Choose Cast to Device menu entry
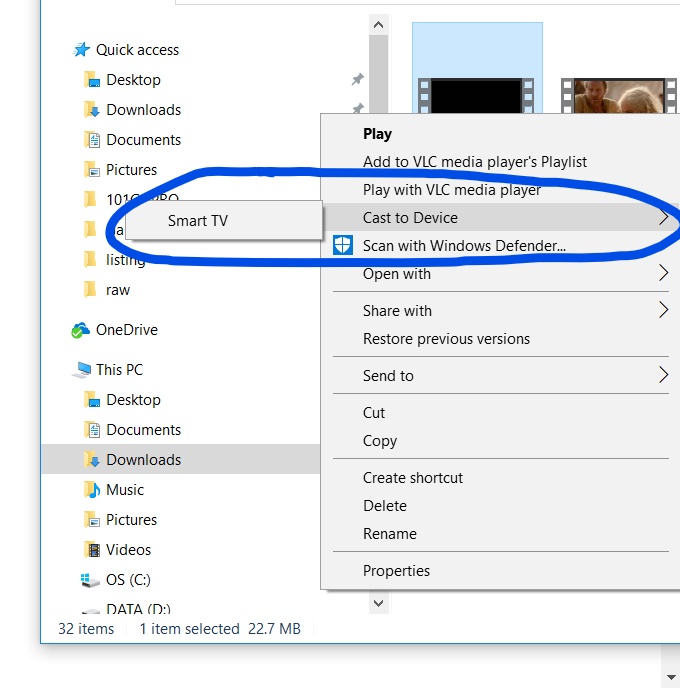 tap(501, 217)
